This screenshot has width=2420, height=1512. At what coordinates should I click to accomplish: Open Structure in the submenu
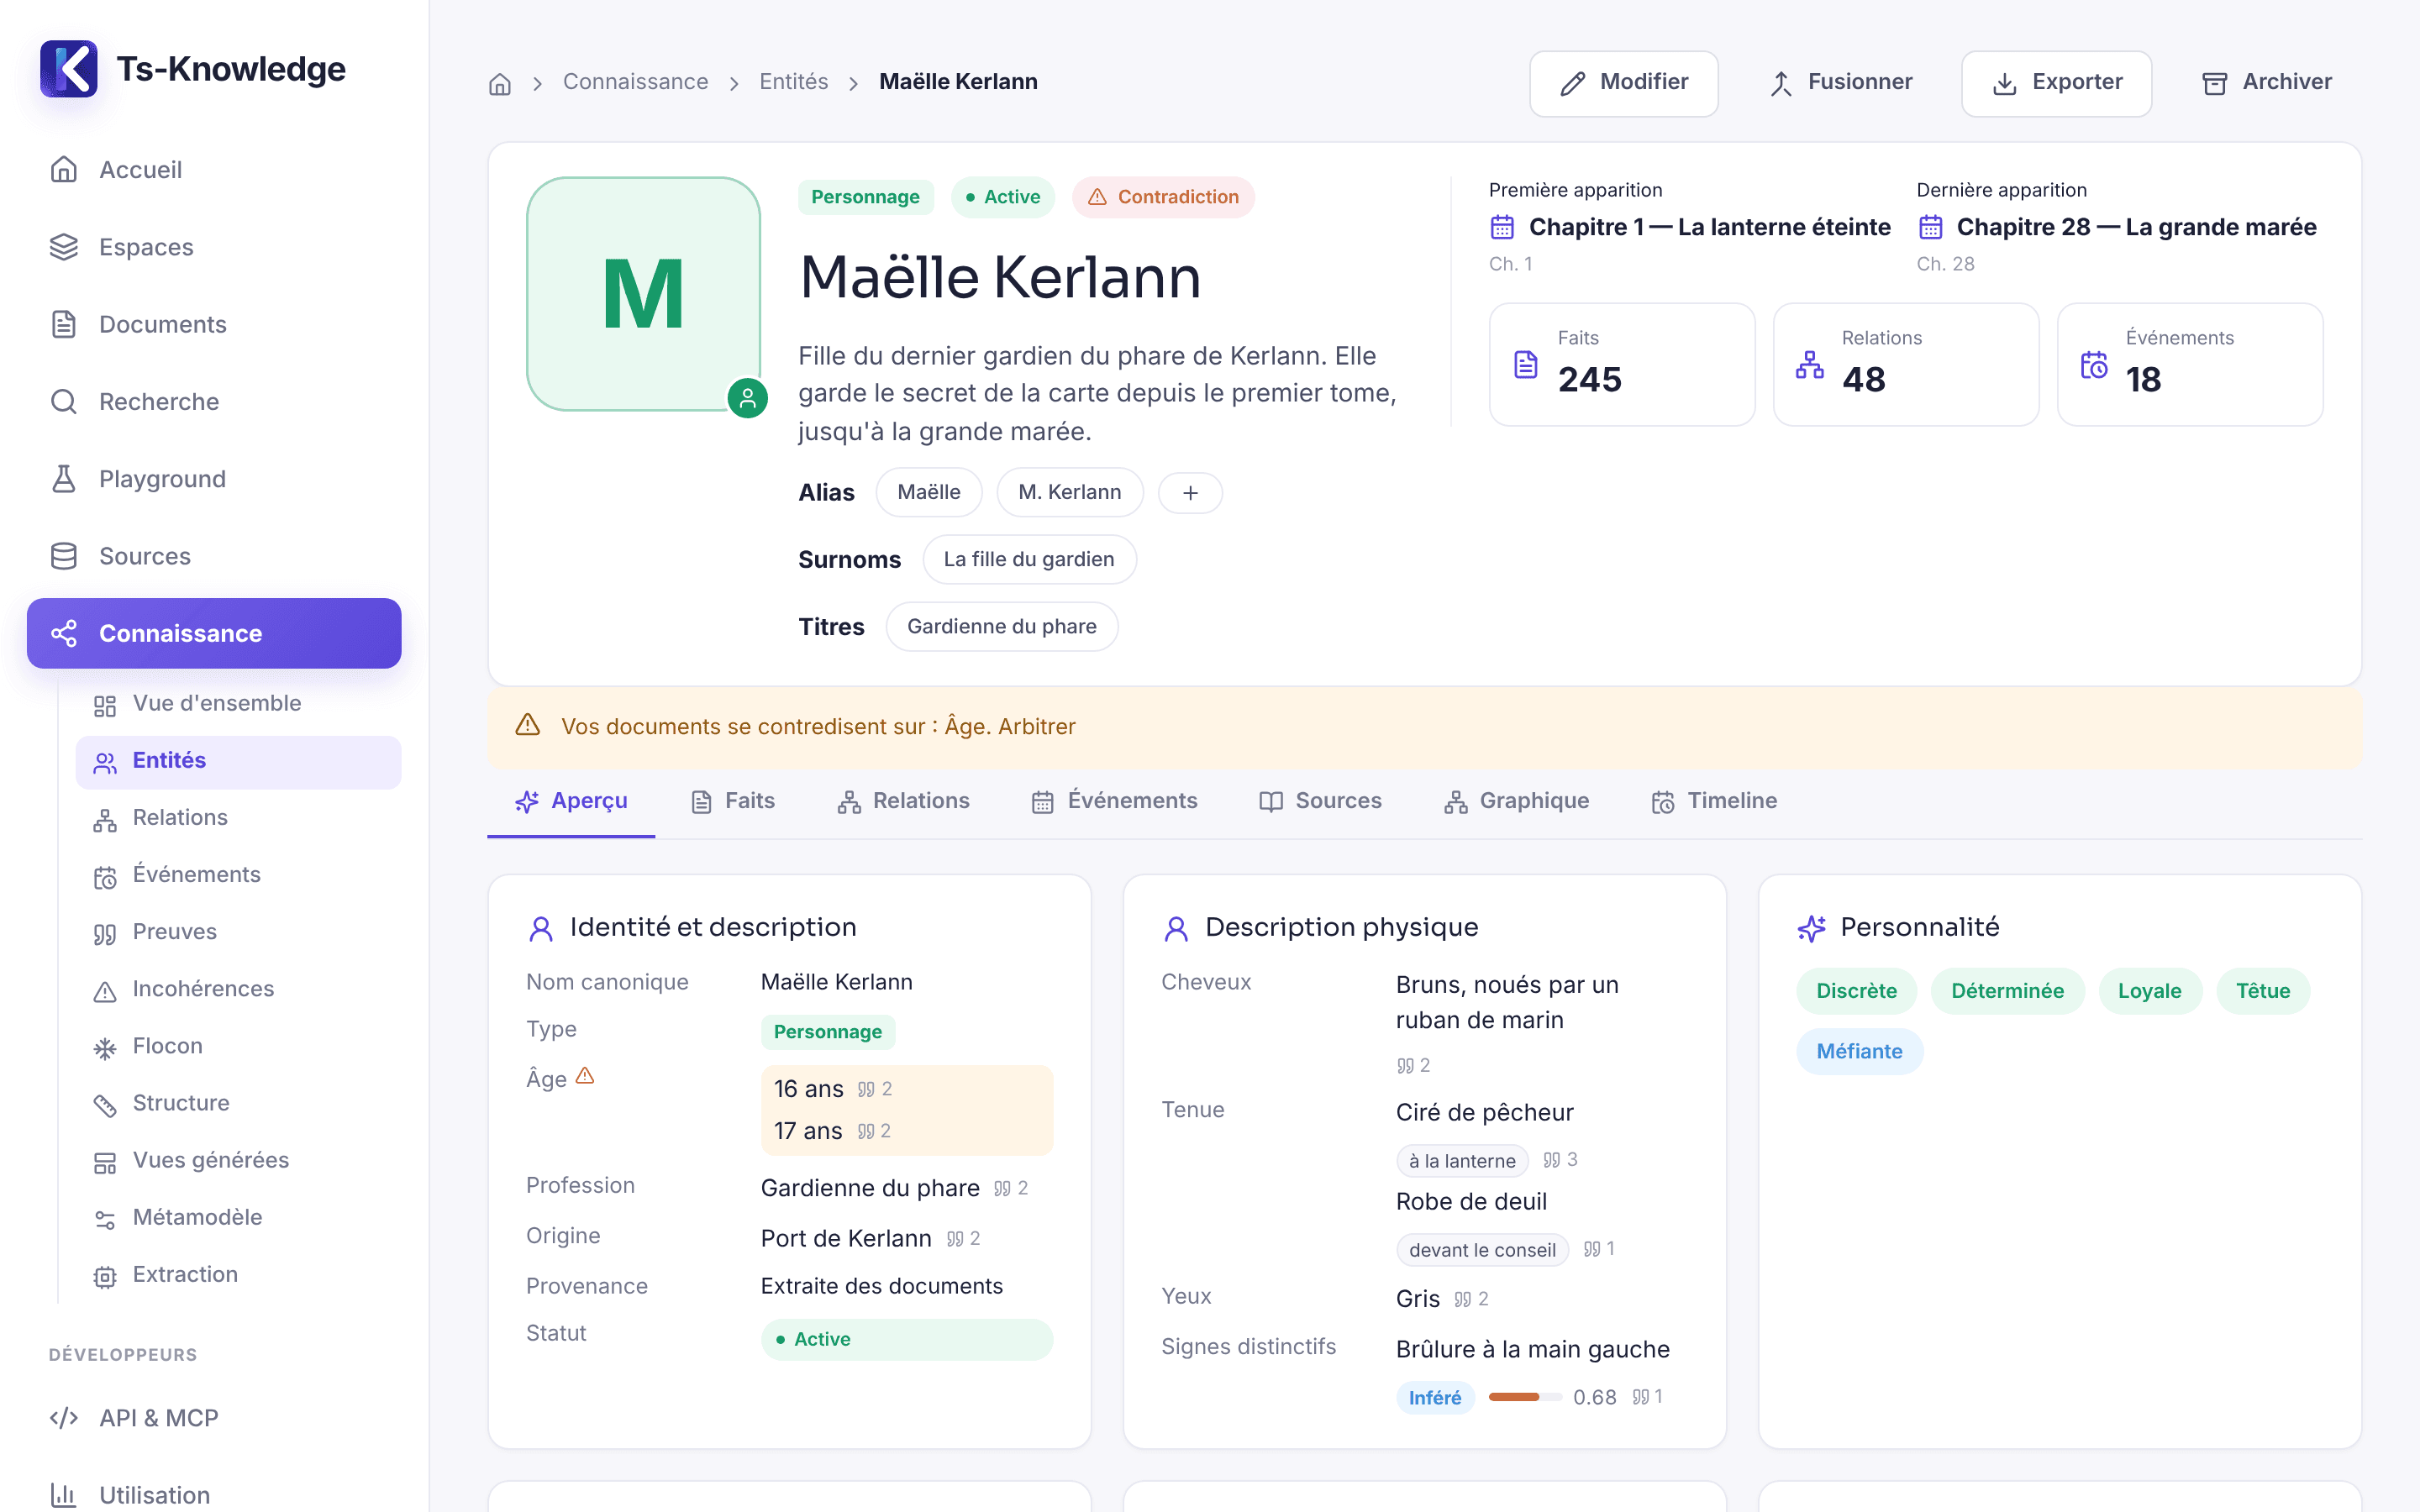coord(238,1103)
